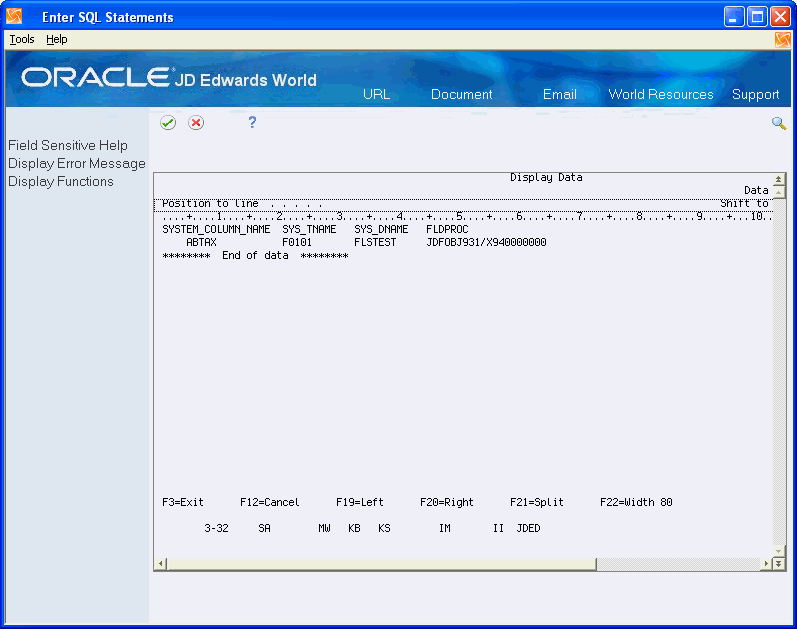
Task: Click the KB status indicator
Action: click(354, 528)
